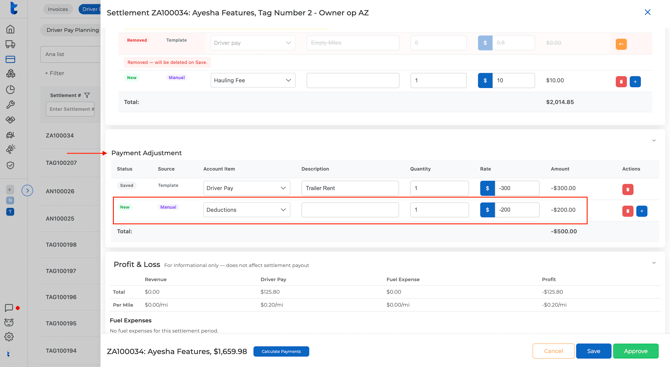Select settlement TAG100195 in the list

click(61, 323)
